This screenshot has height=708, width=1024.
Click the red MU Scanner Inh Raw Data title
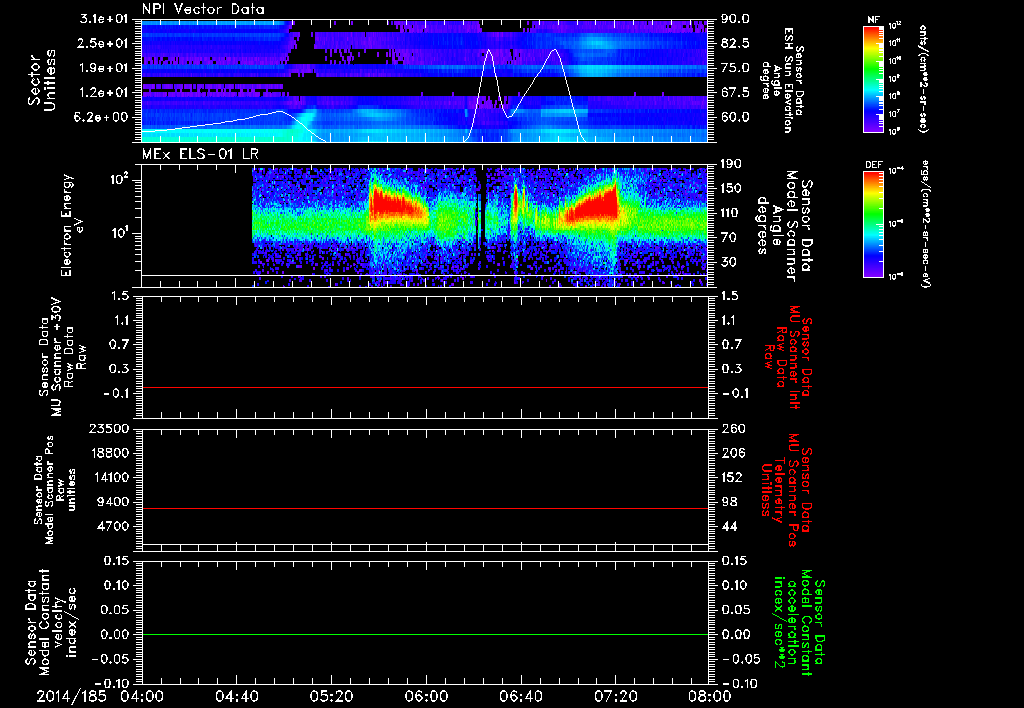point(786,357)
